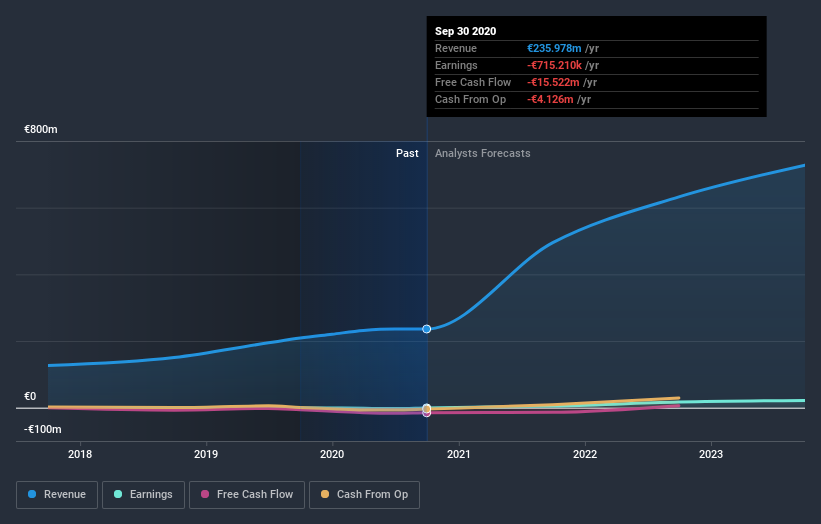Image resolution: width=821 pixels, height=524 pixels.
Task: Toggle the Revenue series legend button
Action: [57, 495]
